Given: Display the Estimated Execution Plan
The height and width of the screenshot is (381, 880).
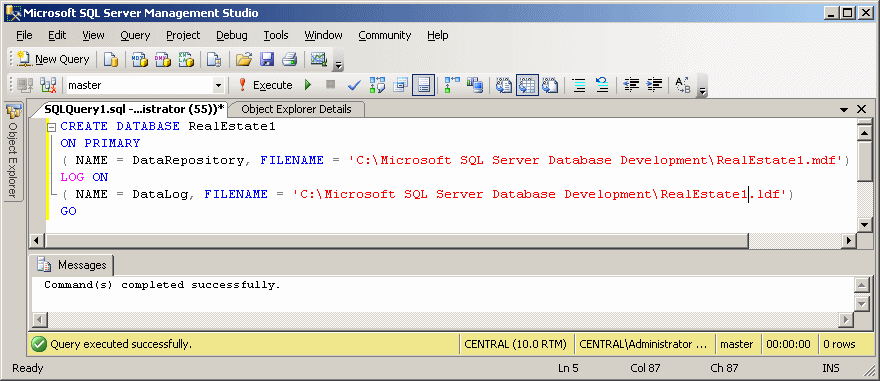Looking at the screenshot, I should coord(377,85).
